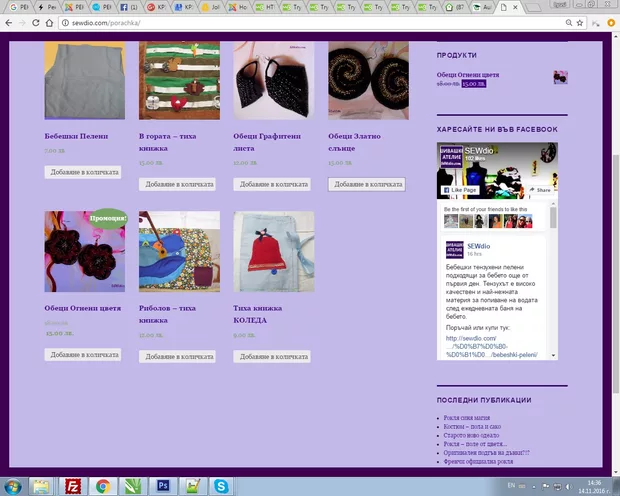Open the Риболов – тиха книжка image
Screen dimensions: 620x496
[180, 252]
